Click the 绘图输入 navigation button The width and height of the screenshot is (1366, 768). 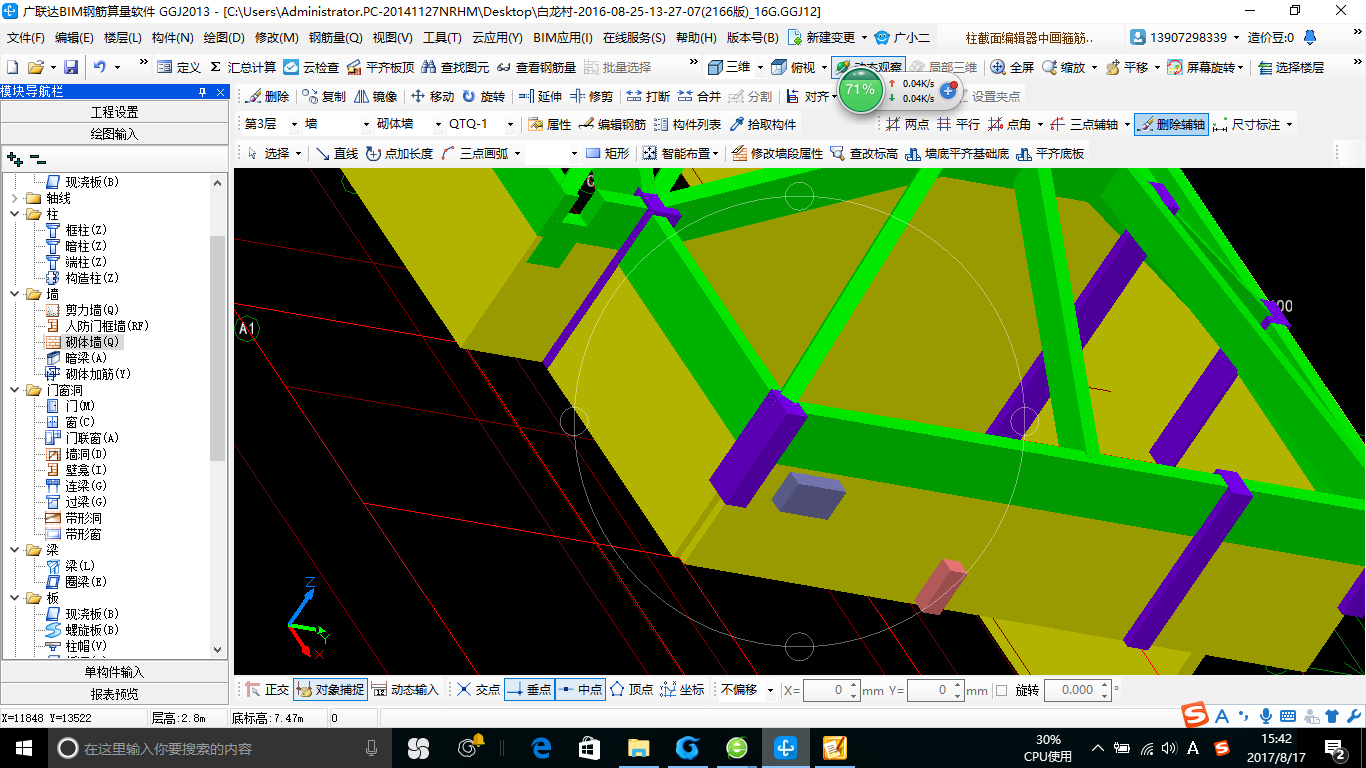[115, 134]
